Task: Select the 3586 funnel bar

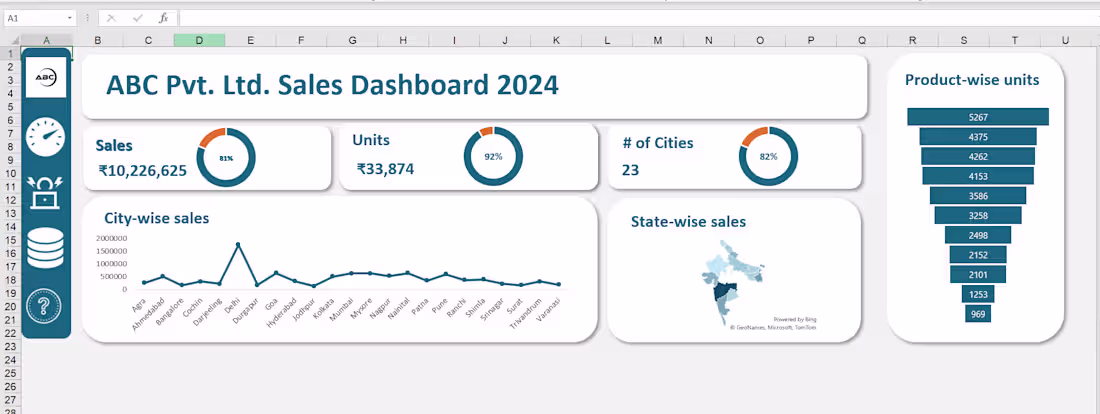Action: click(x=977, y=195)
